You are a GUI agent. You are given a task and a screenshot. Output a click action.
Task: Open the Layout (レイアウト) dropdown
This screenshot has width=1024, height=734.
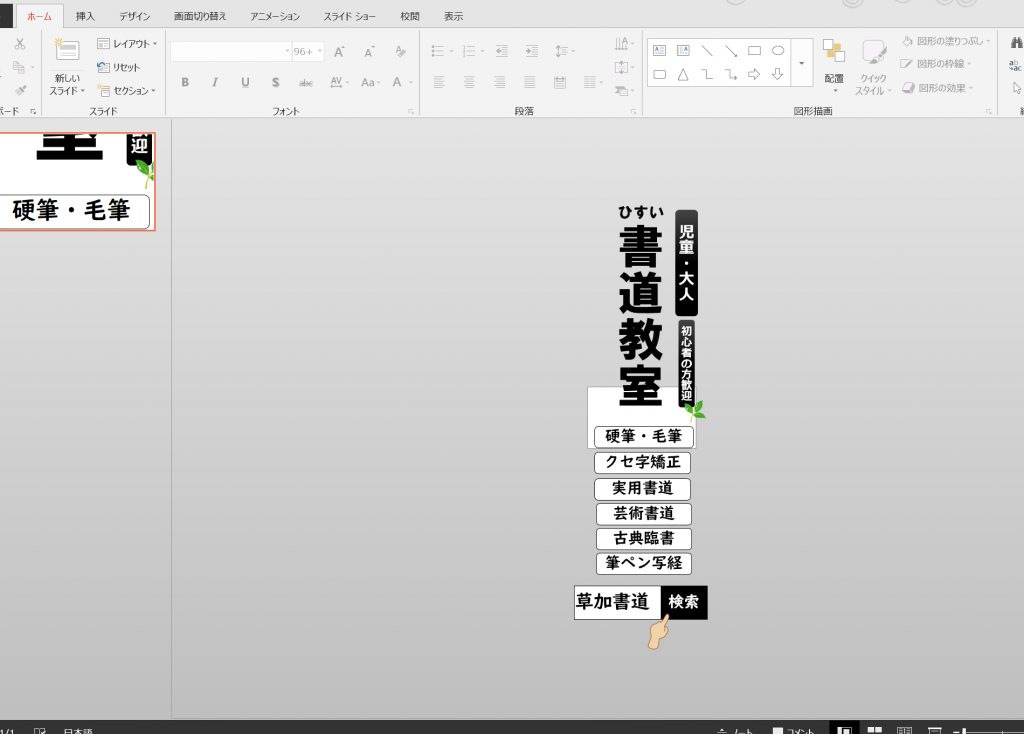tap(127, 44)
